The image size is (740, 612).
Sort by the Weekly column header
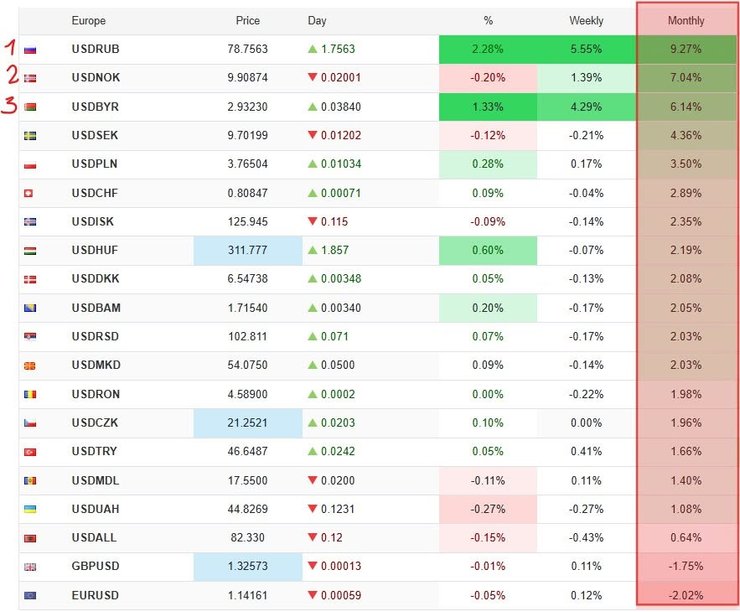586,21
